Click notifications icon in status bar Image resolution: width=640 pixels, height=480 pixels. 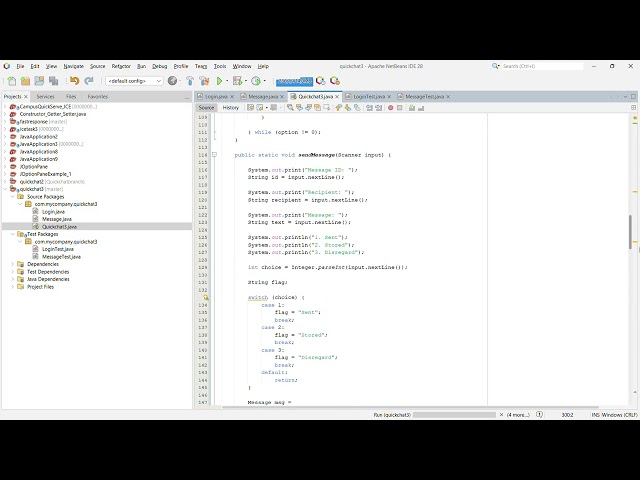click(539, 414)
